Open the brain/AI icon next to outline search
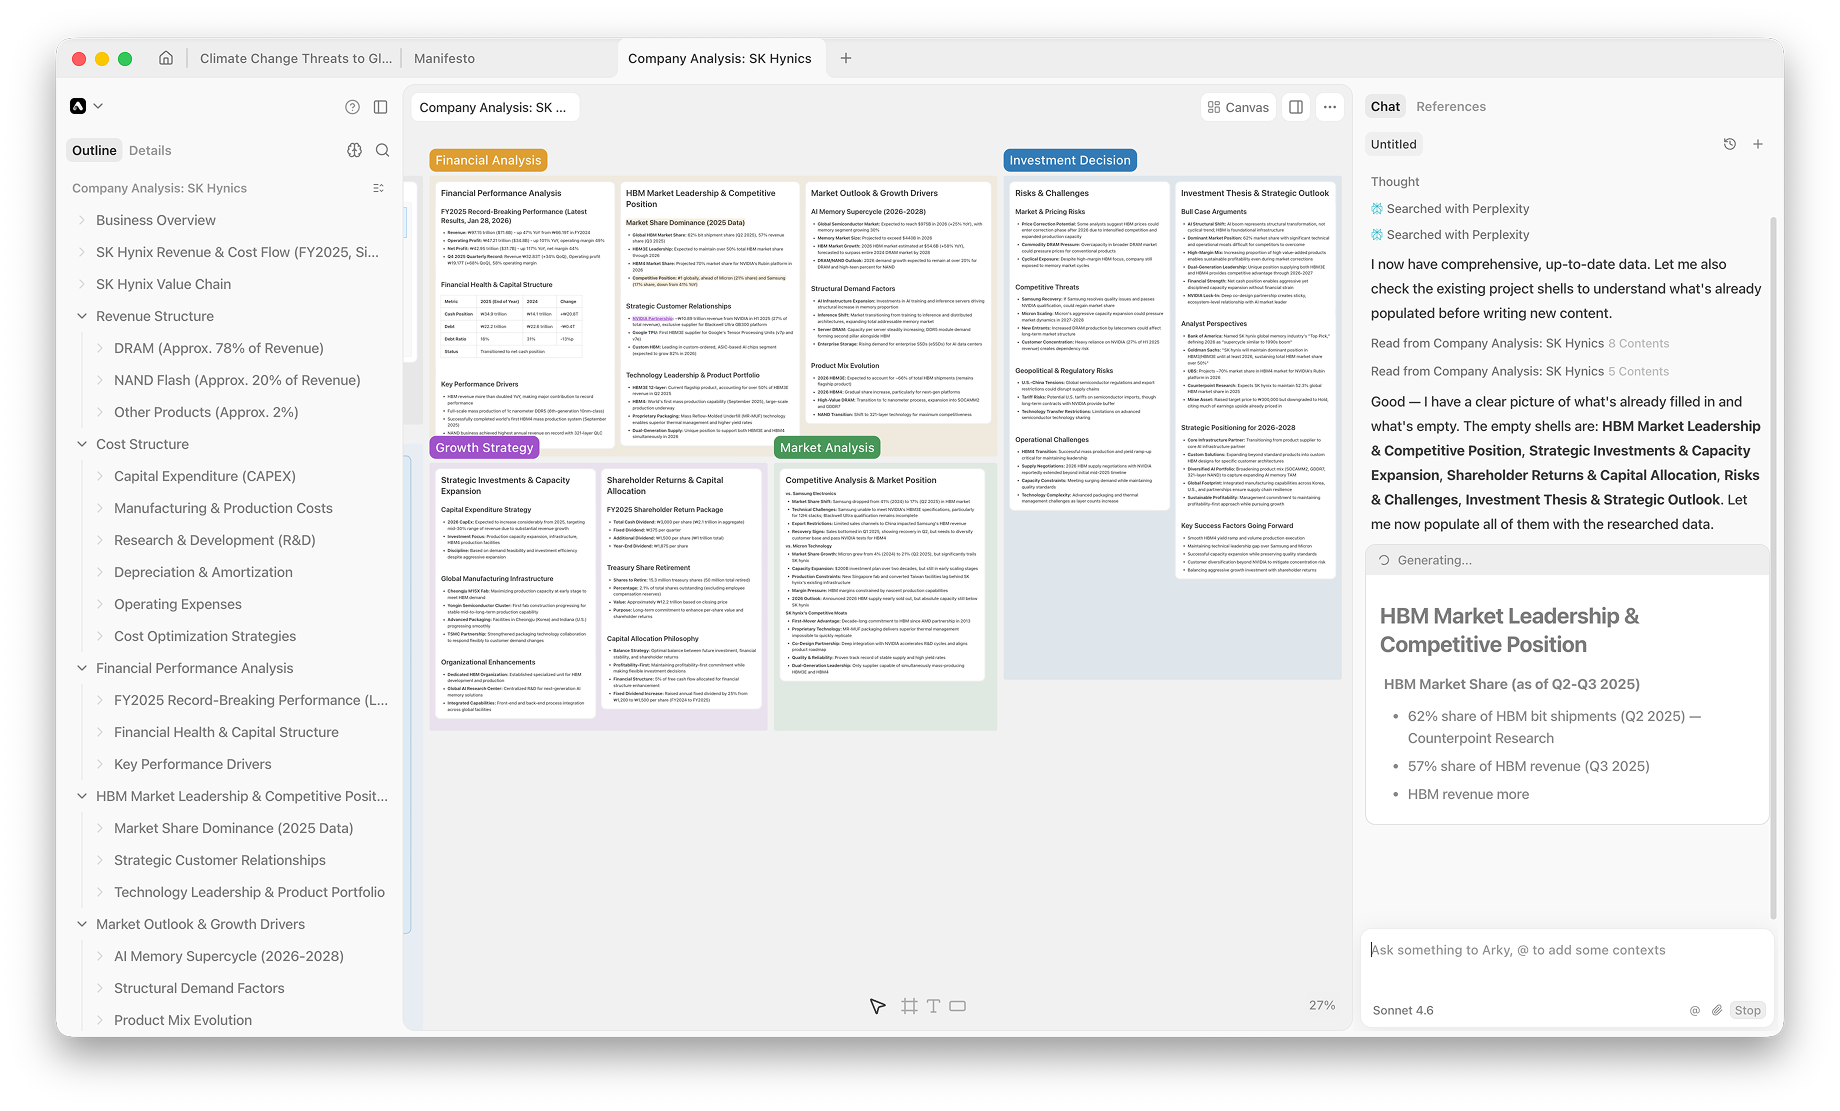Image resolution: width=1840 pixels, height=1111 pixels. pos(355,150)
